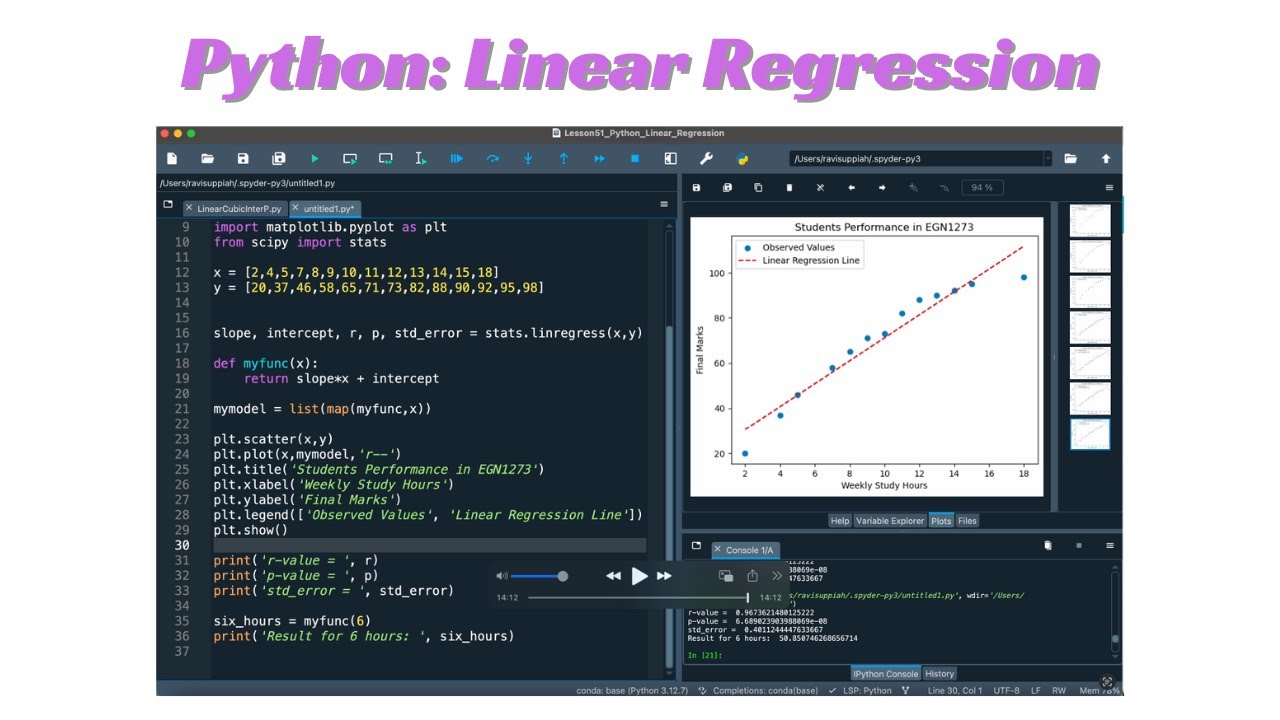Share the video using the share icon
Viewport: 1280px width, 720px height.
click(752, 576)
